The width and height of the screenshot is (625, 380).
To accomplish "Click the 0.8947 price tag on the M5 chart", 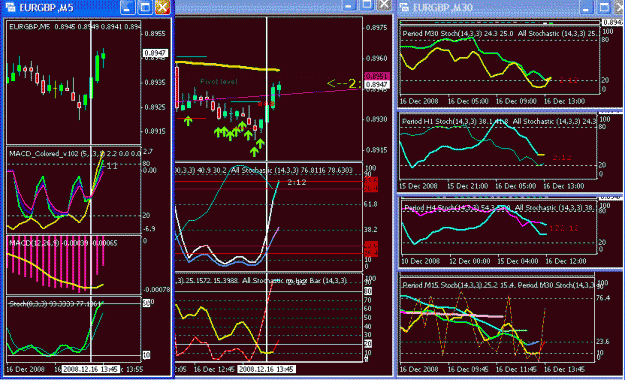I will pos(155,53).
